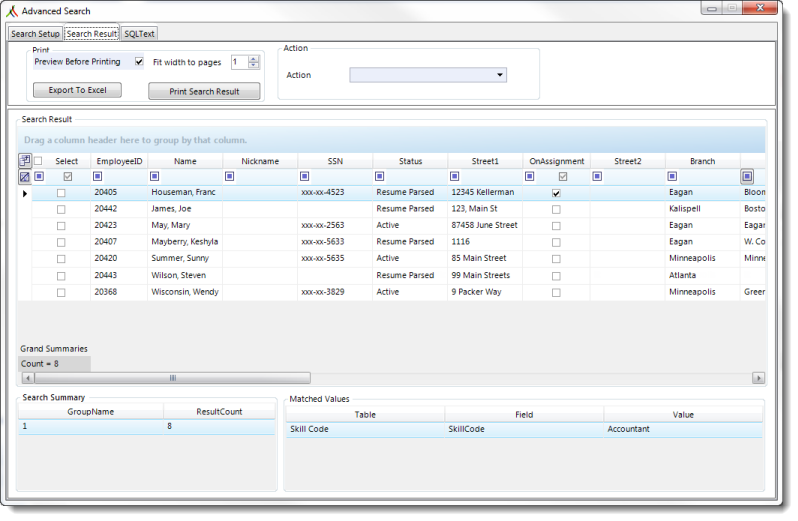798x521 pixels.
Task: Click the column chooser icon in grid corner
Action: click(x=25, y=160)
